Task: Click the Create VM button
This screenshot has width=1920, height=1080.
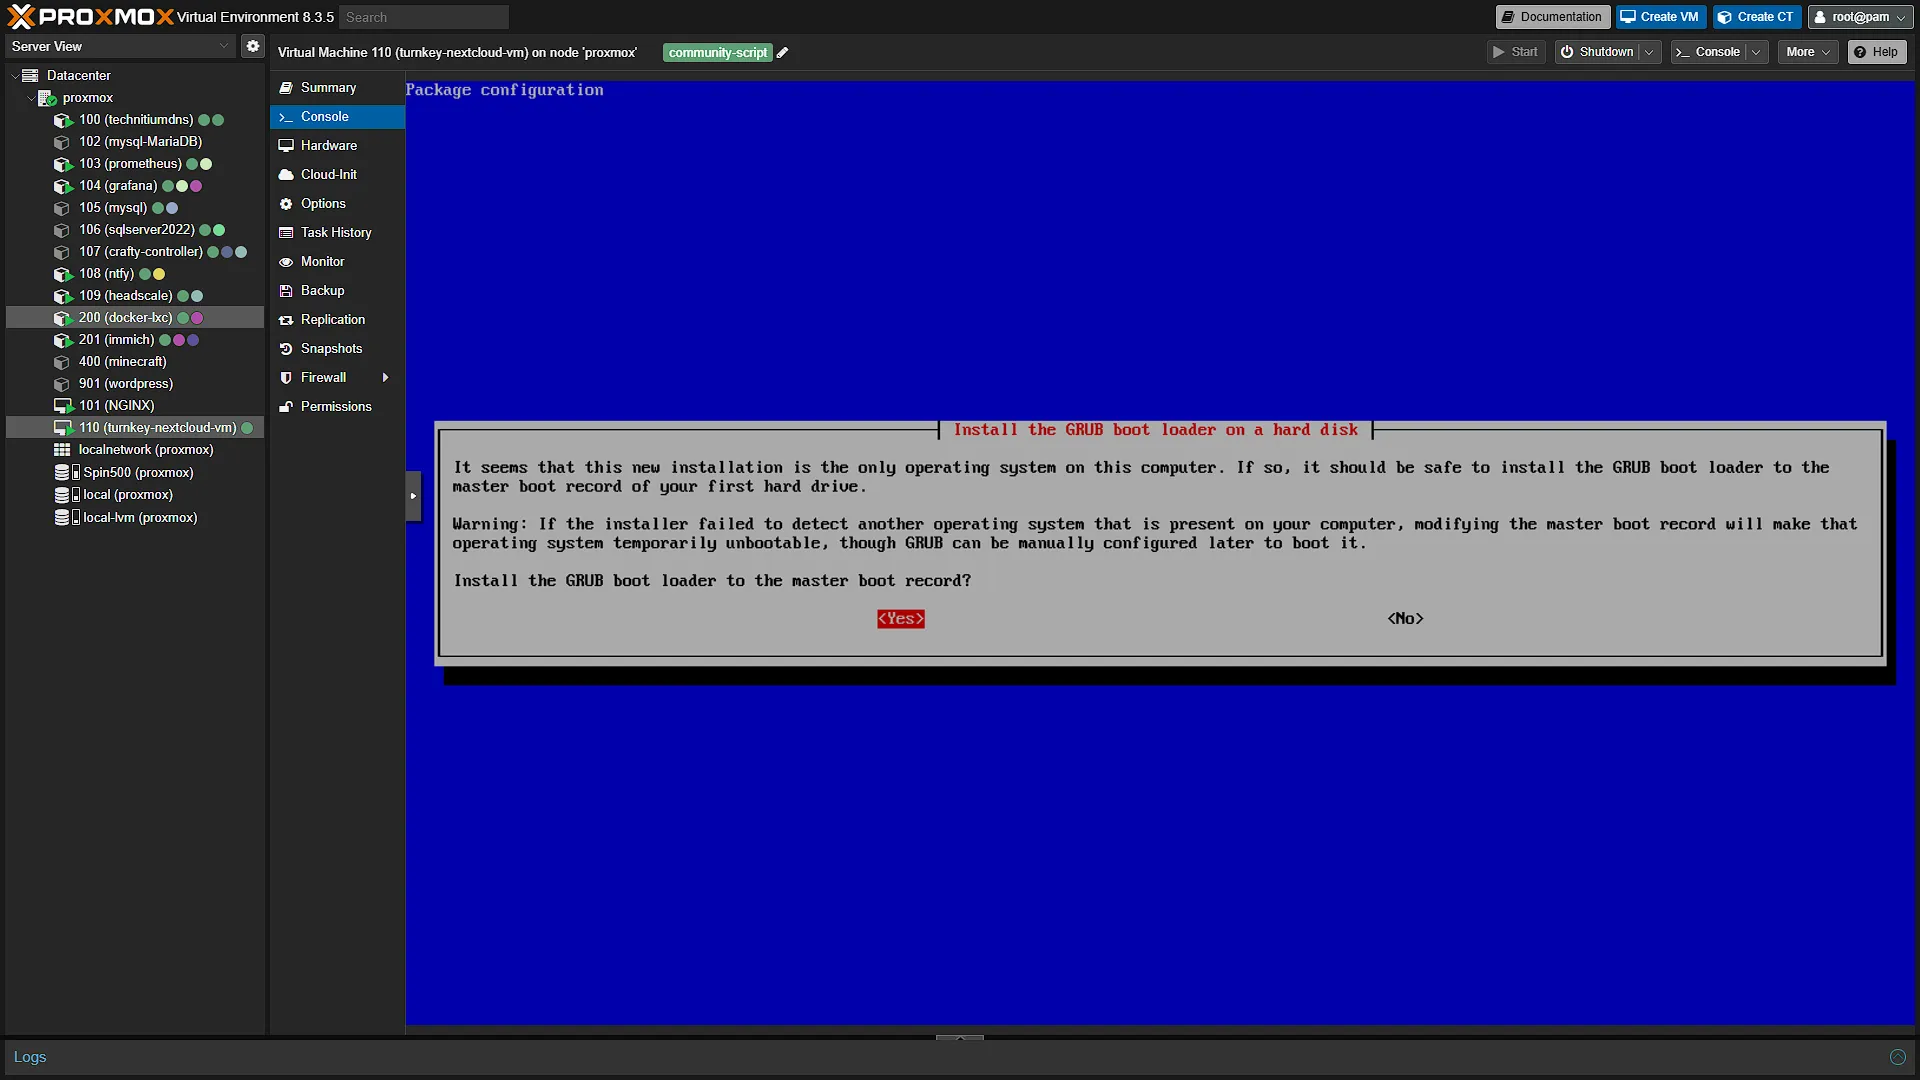Action: coord(1660,17)
